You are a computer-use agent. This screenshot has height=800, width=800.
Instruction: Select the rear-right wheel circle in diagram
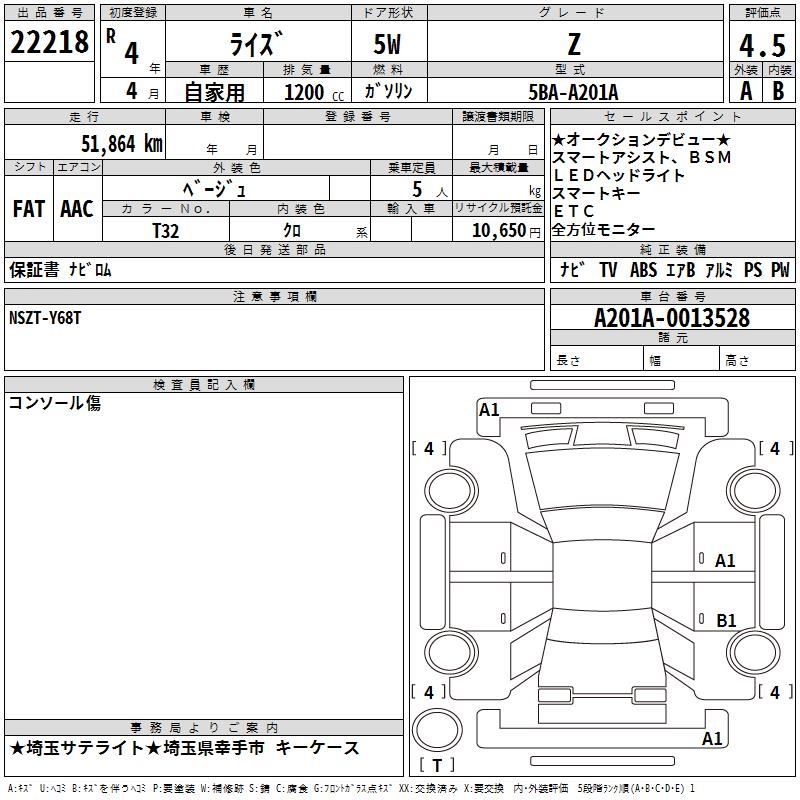coord(754,652)
